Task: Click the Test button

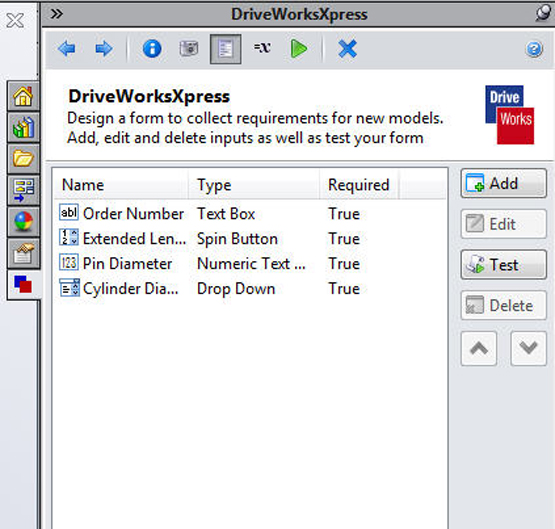Action: (x=503, y=265)
